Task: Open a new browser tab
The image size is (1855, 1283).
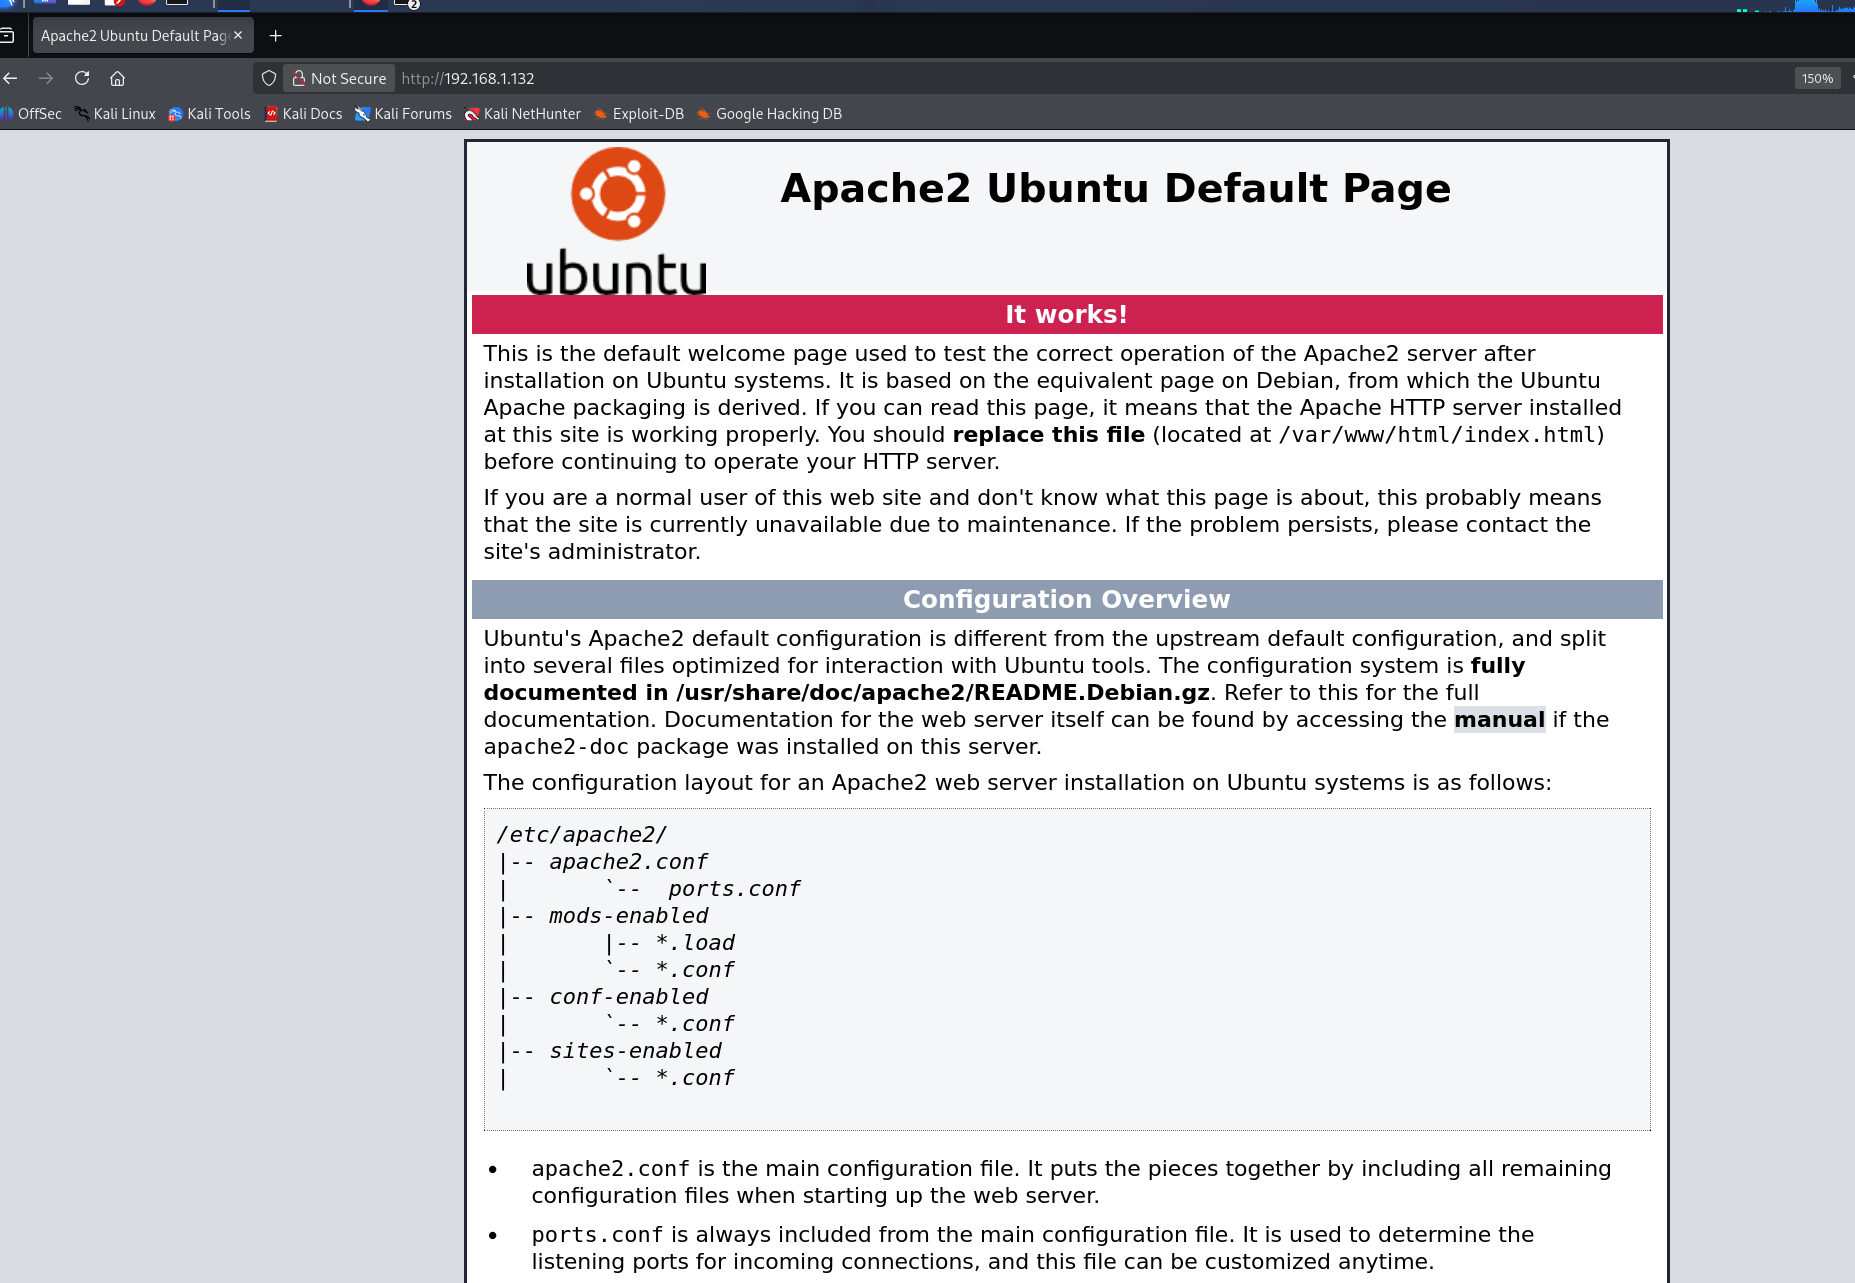Action: 276,36
